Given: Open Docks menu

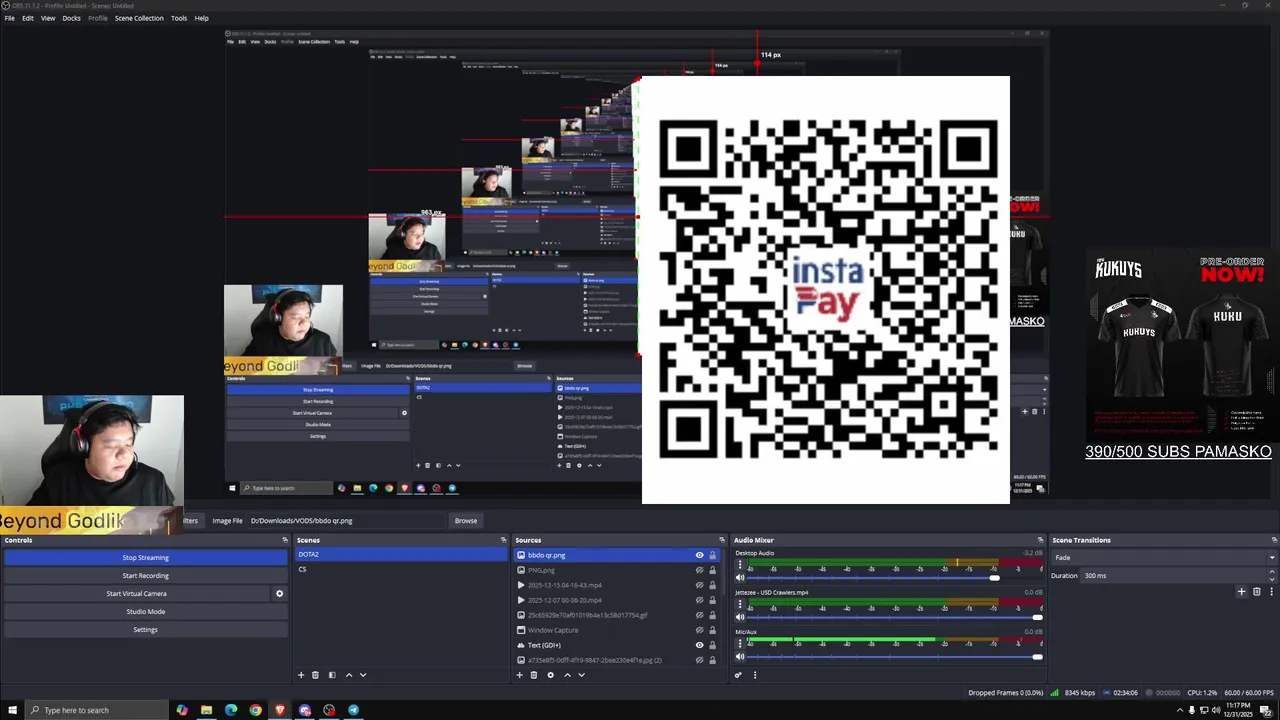Looking at the screenshot, I should coord(71,18).
